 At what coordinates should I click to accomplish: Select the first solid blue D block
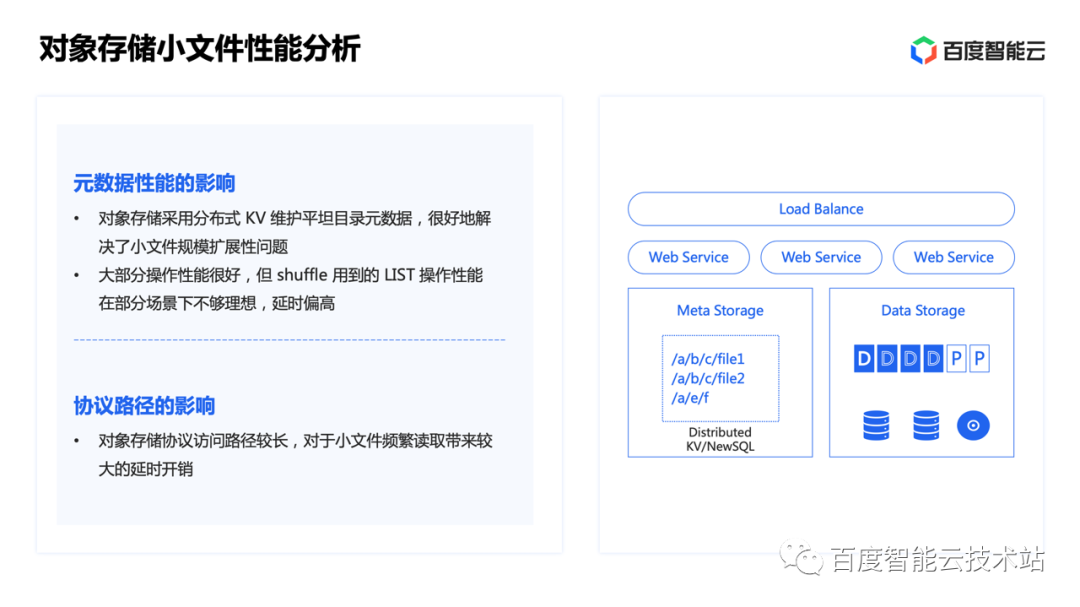[x=864, y=358]
